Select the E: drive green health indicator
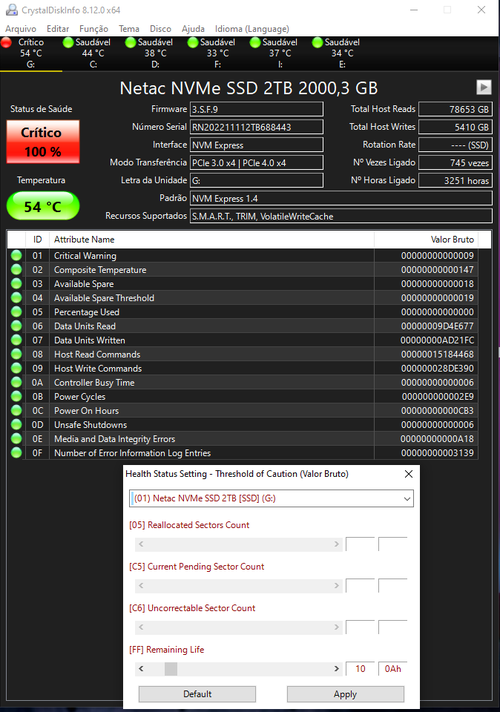The height and width of the screenshot is (712, 500). 317,42
